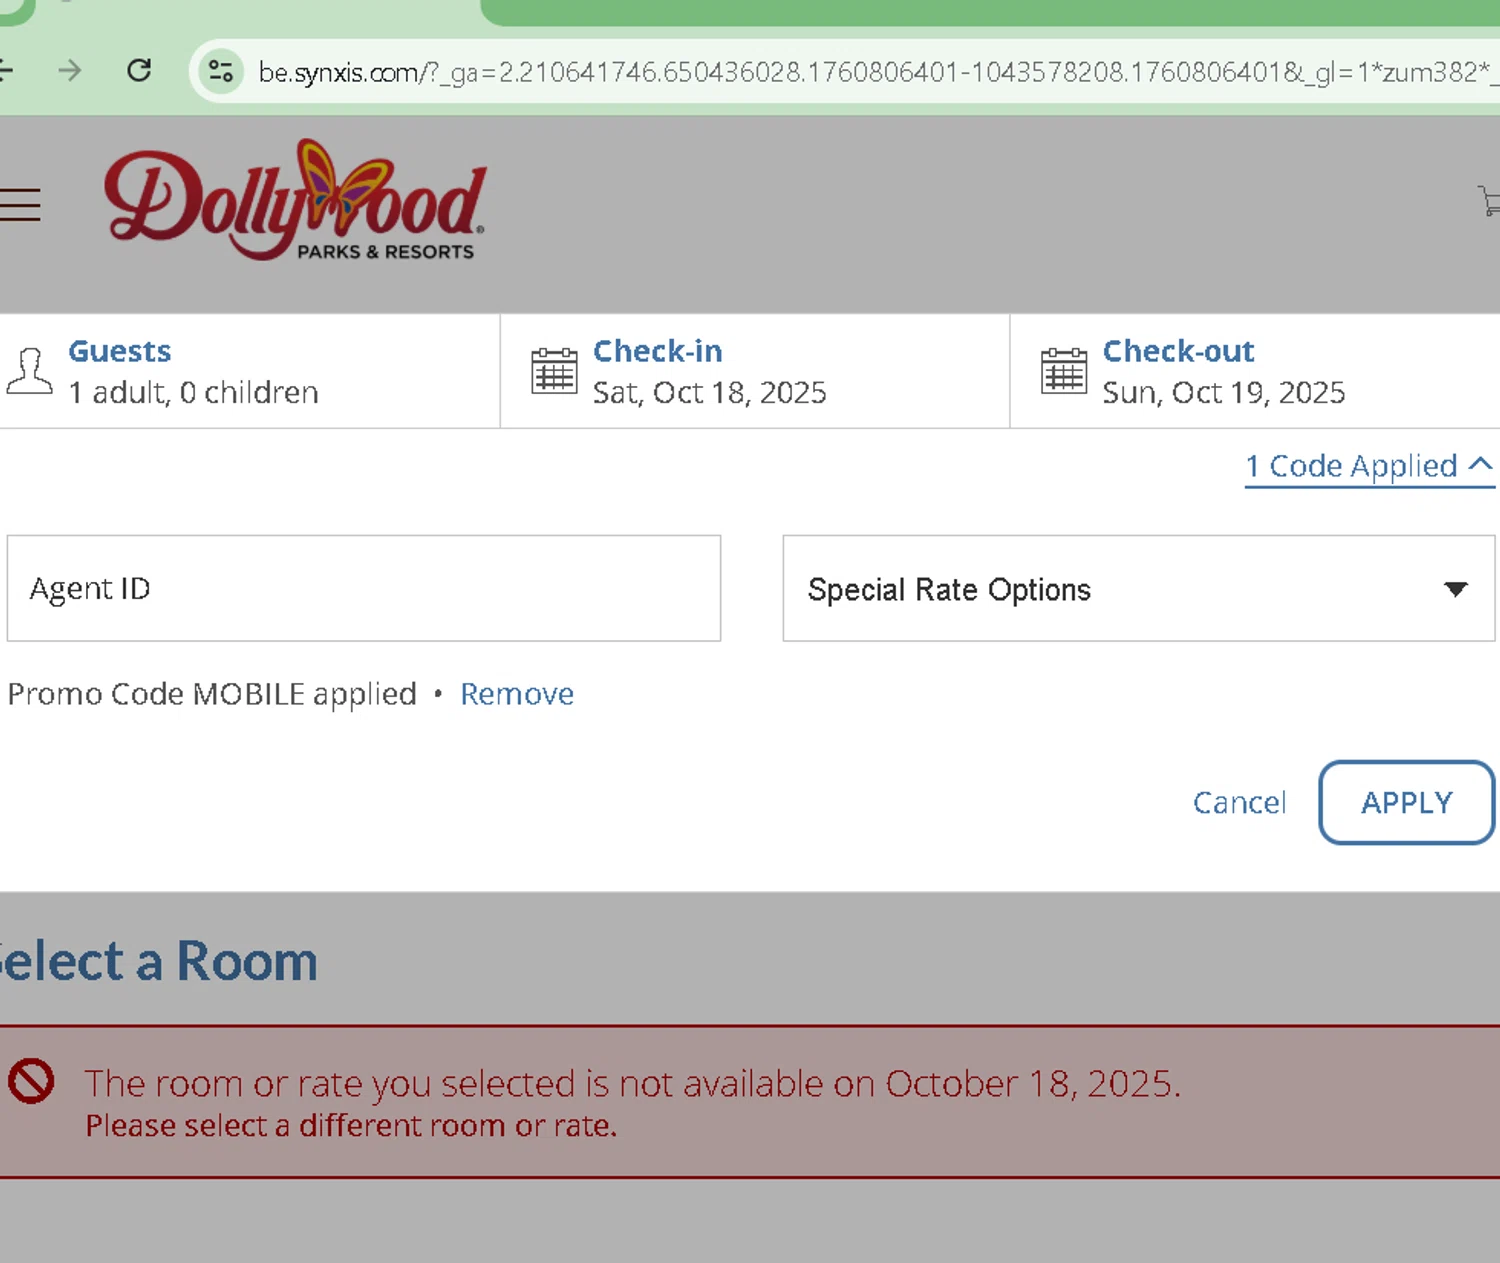Open the Guests selector

250,371
